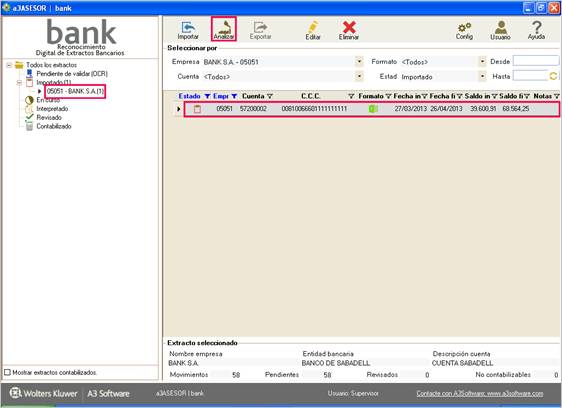Open the Estad dropdown showing Importado
Screen dimensions: 562x408
point(482,76)
